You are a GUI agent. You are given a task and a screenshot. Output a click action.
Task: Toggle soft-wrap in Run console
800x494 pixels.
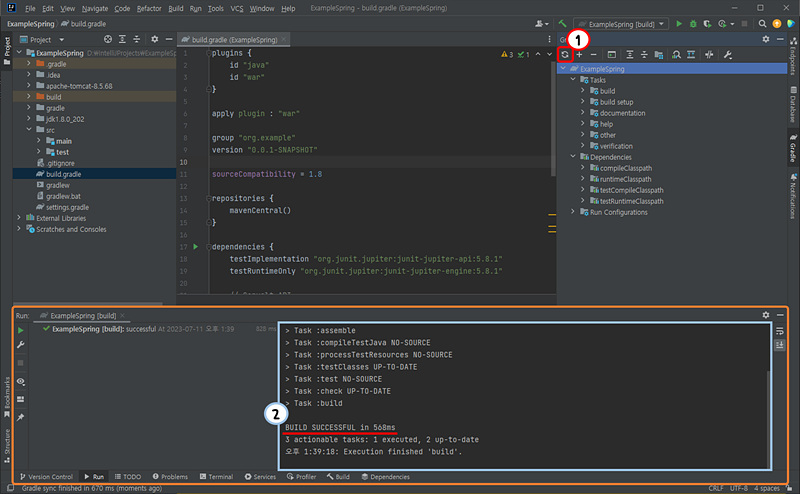(x=780, y=331)
